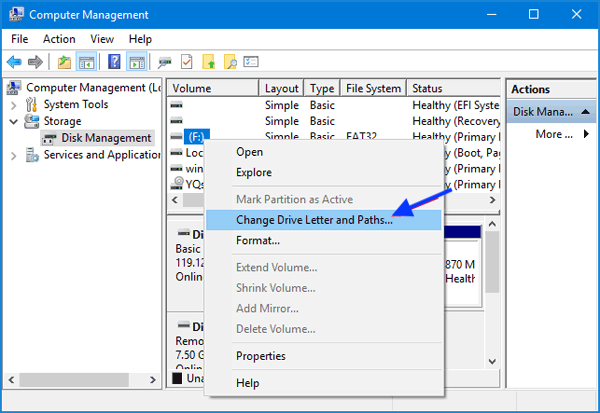Click the Forward arrow toolbar icon
This screenshot has width=600, height=413.
[x=35, y=62]
